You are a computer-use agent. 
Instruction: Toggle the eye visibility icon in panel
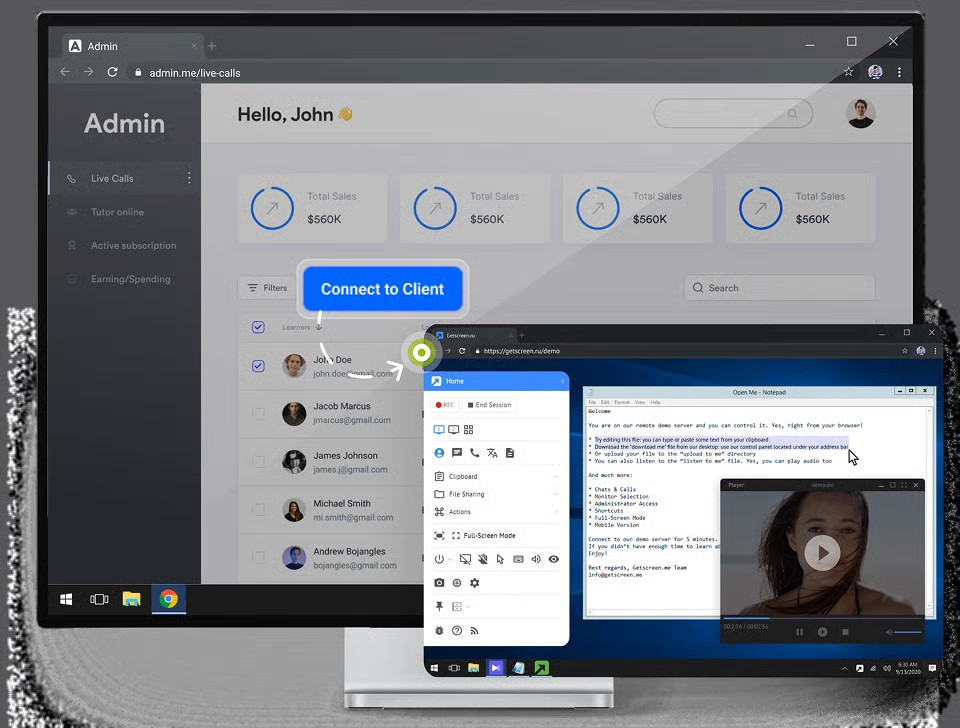(553, 559)
